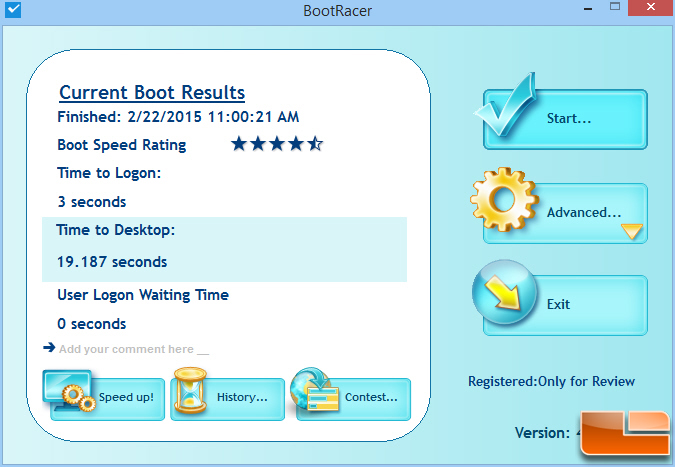675x467 pixels.
Task: Open the Advanced... button
Action: (x=565, y=213)
